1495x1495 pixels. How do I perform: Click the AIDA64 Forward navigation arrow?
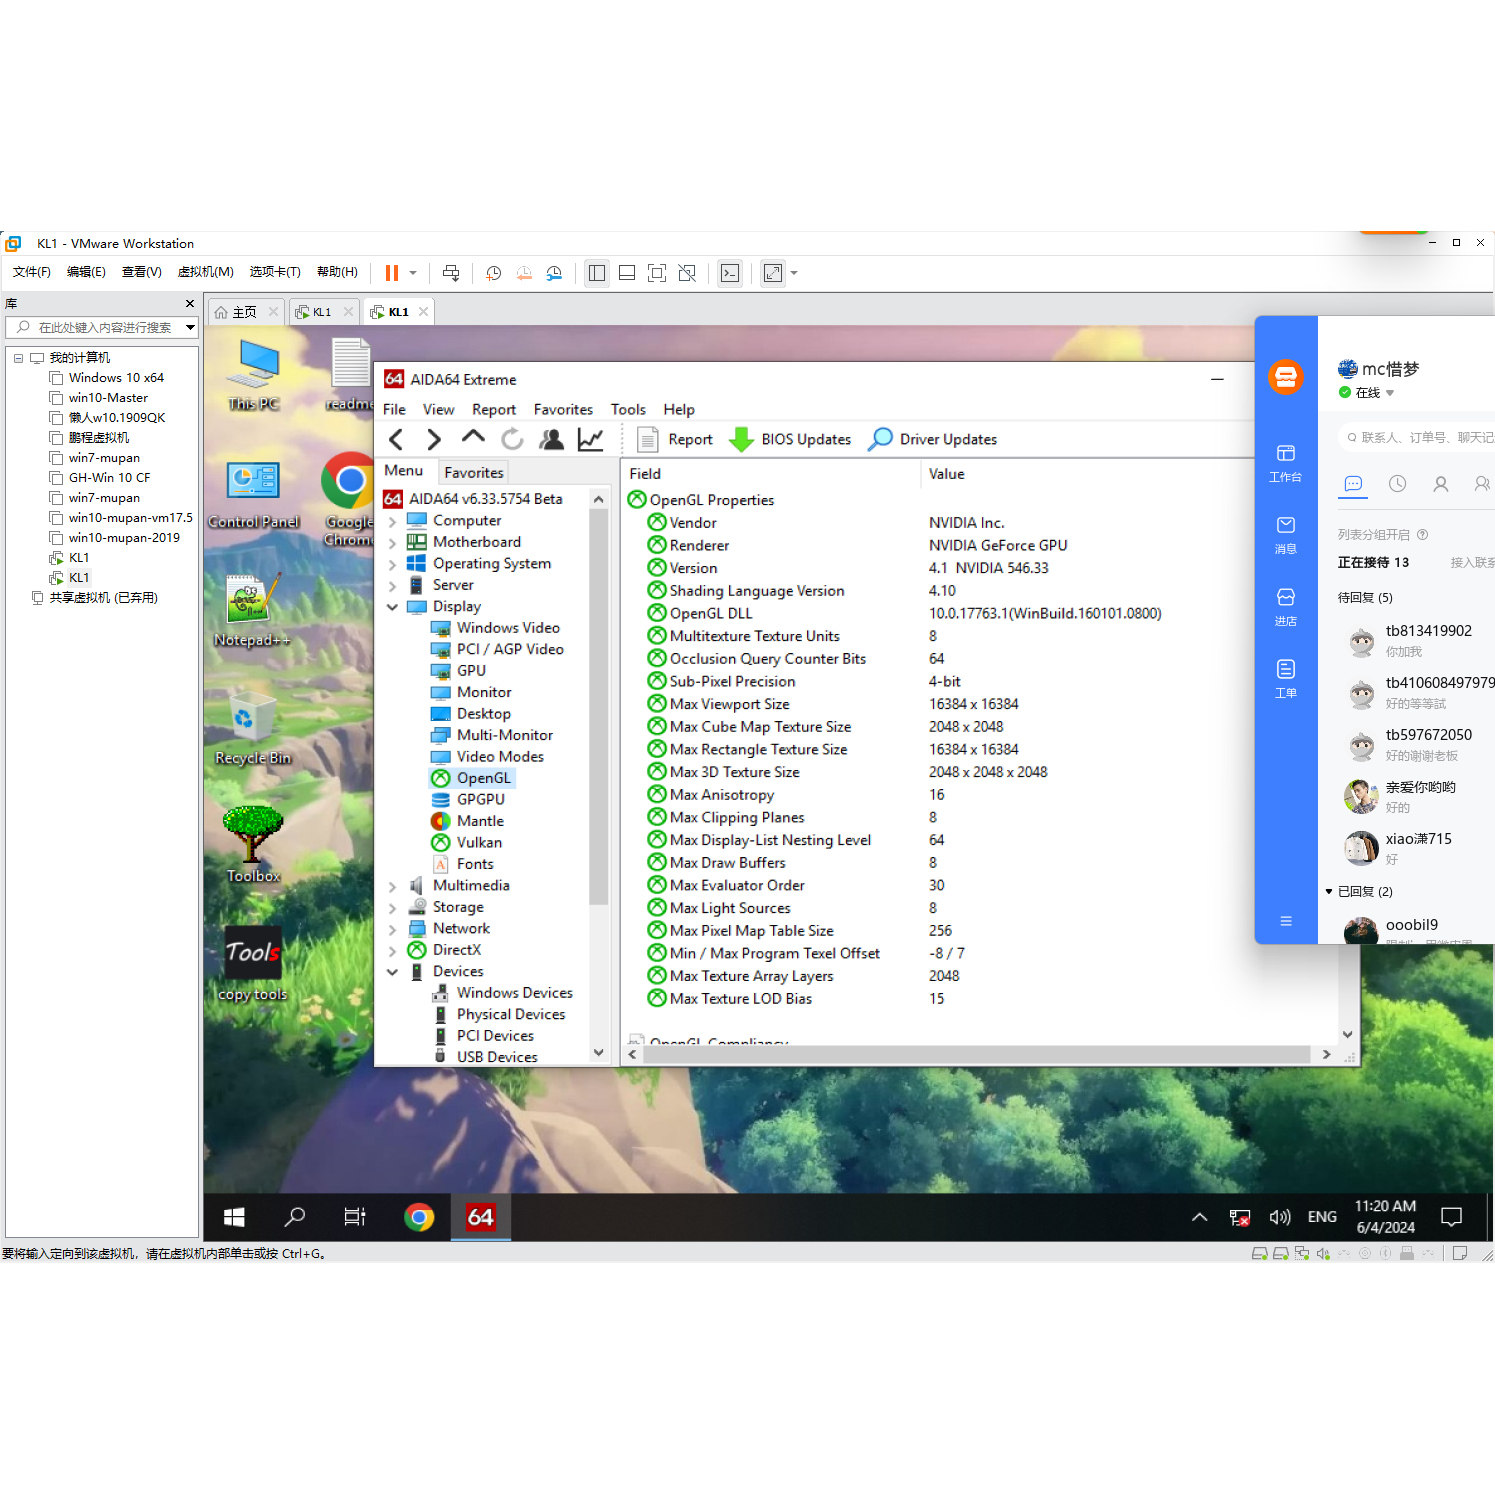pos(434,439)
